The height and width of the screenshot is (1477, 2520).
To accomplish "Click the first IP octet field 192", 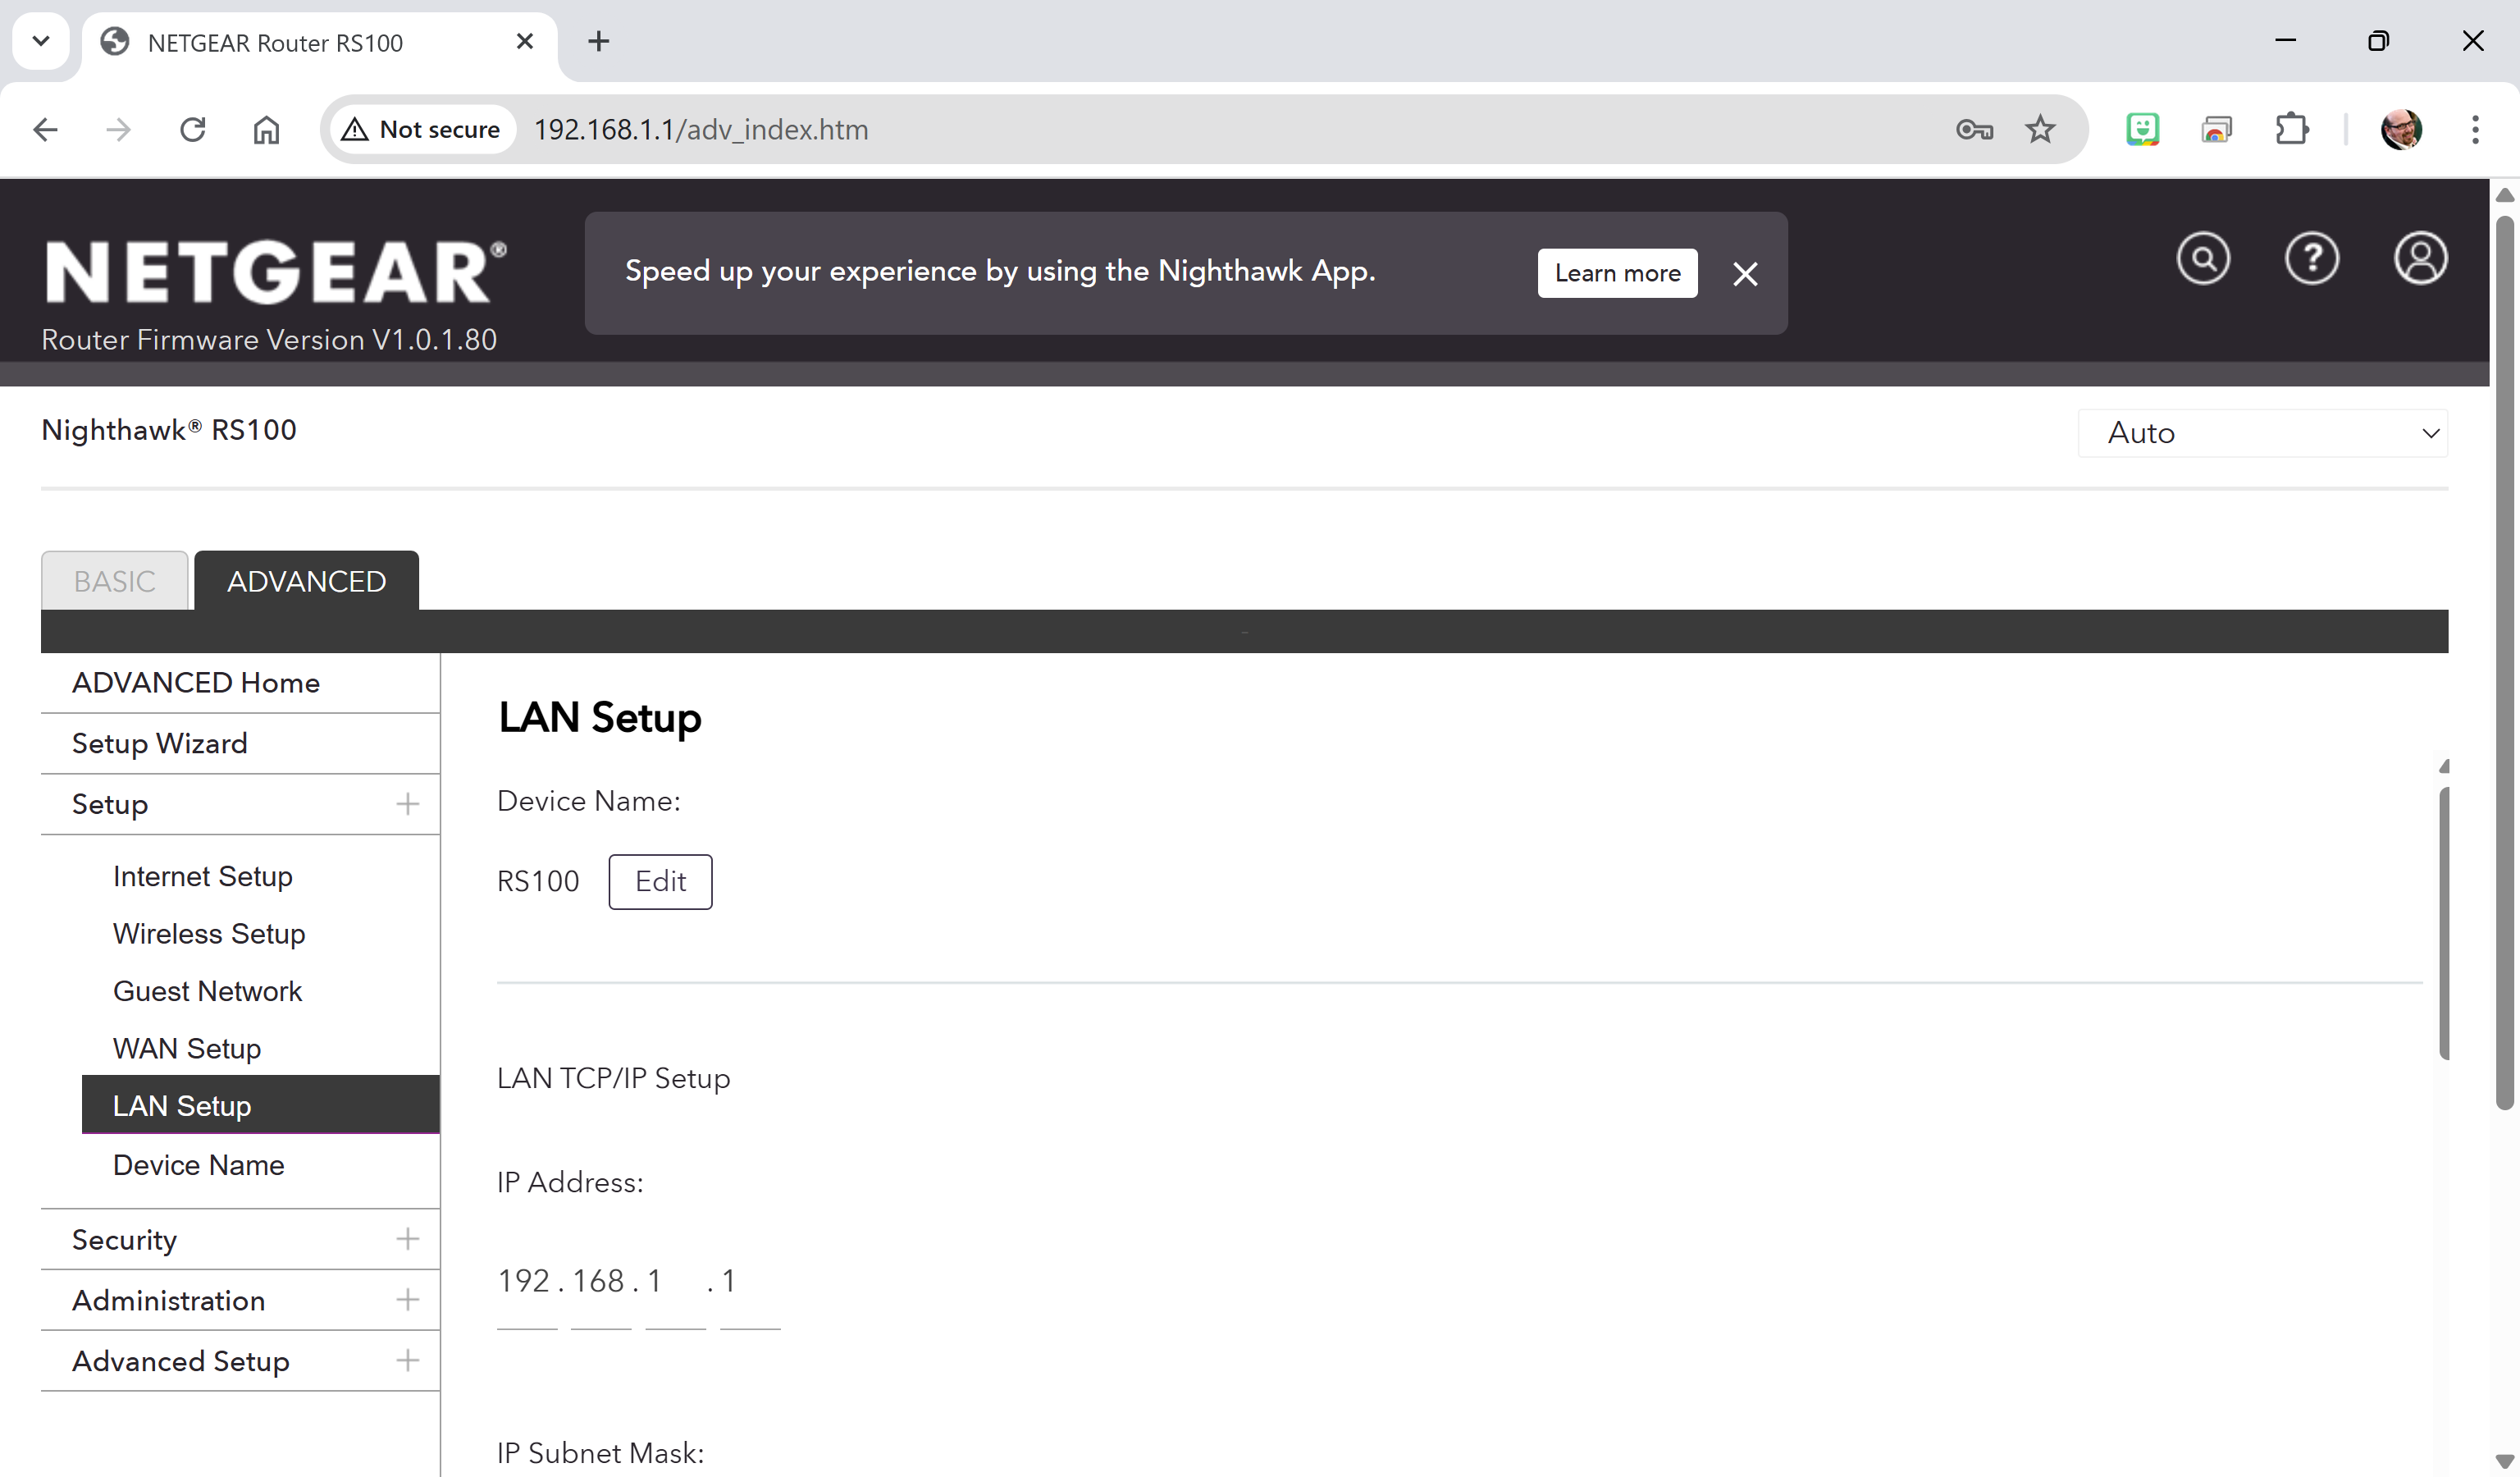I will coord(527,1283).
